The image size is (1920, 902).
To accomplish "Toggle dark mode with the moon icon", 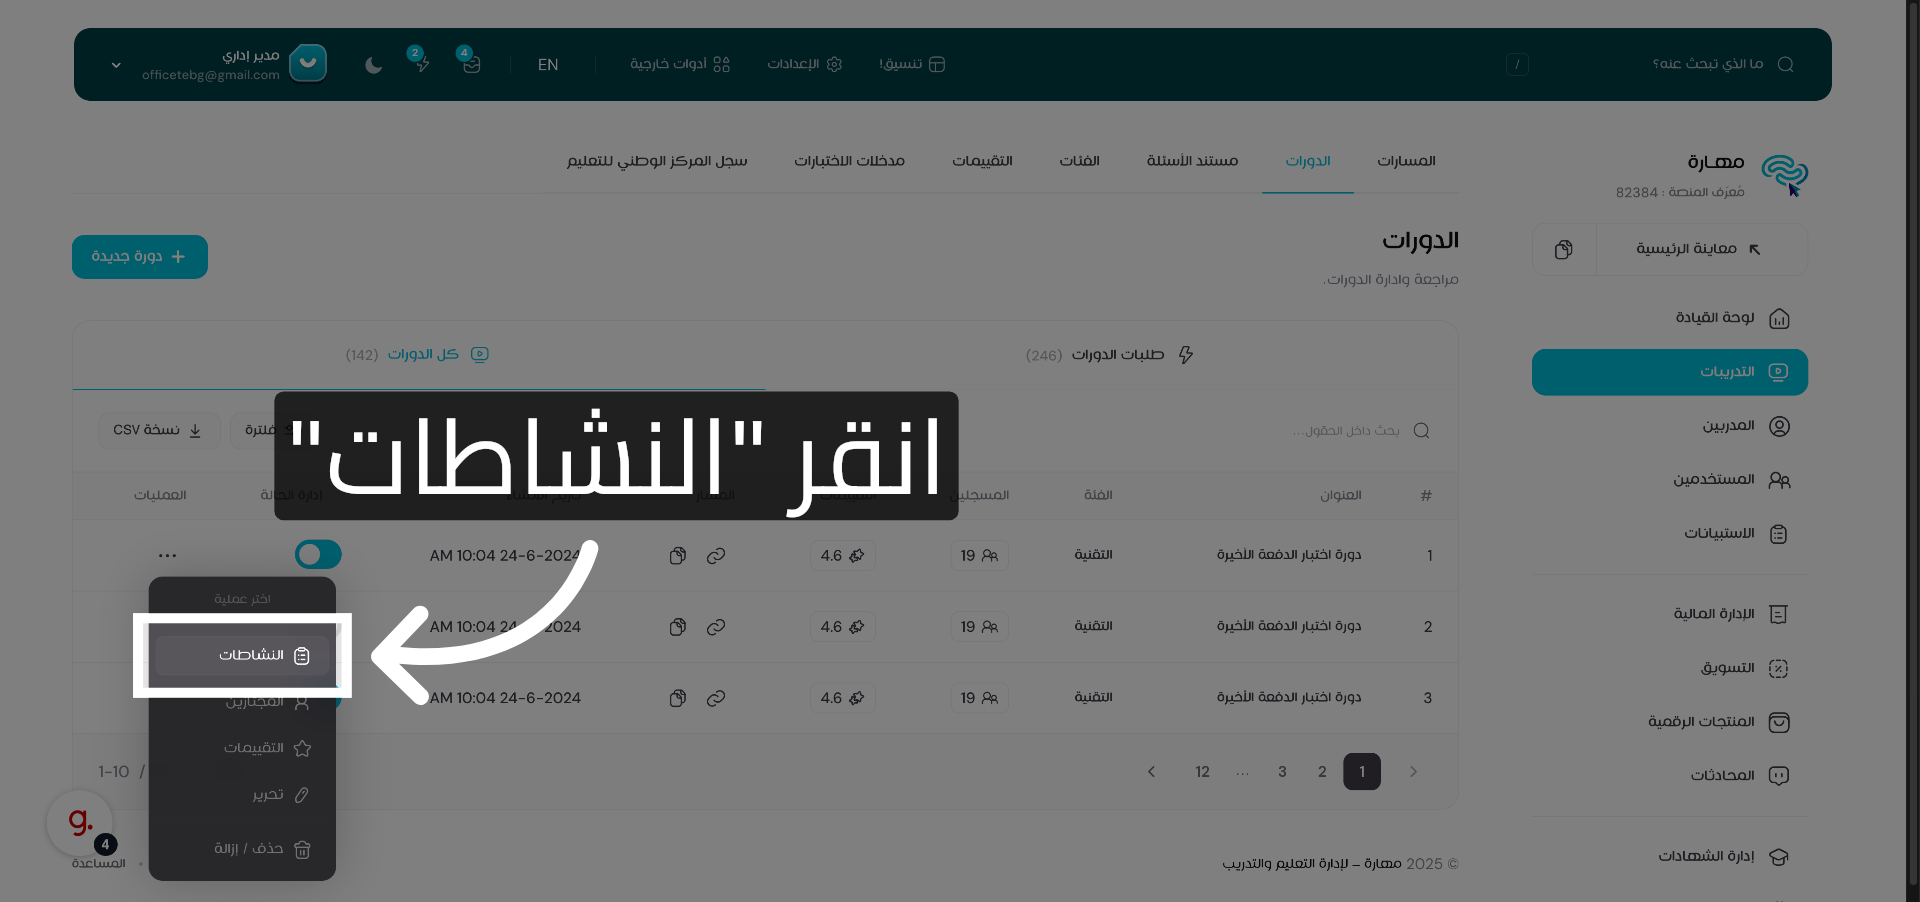I will (373, 65).
